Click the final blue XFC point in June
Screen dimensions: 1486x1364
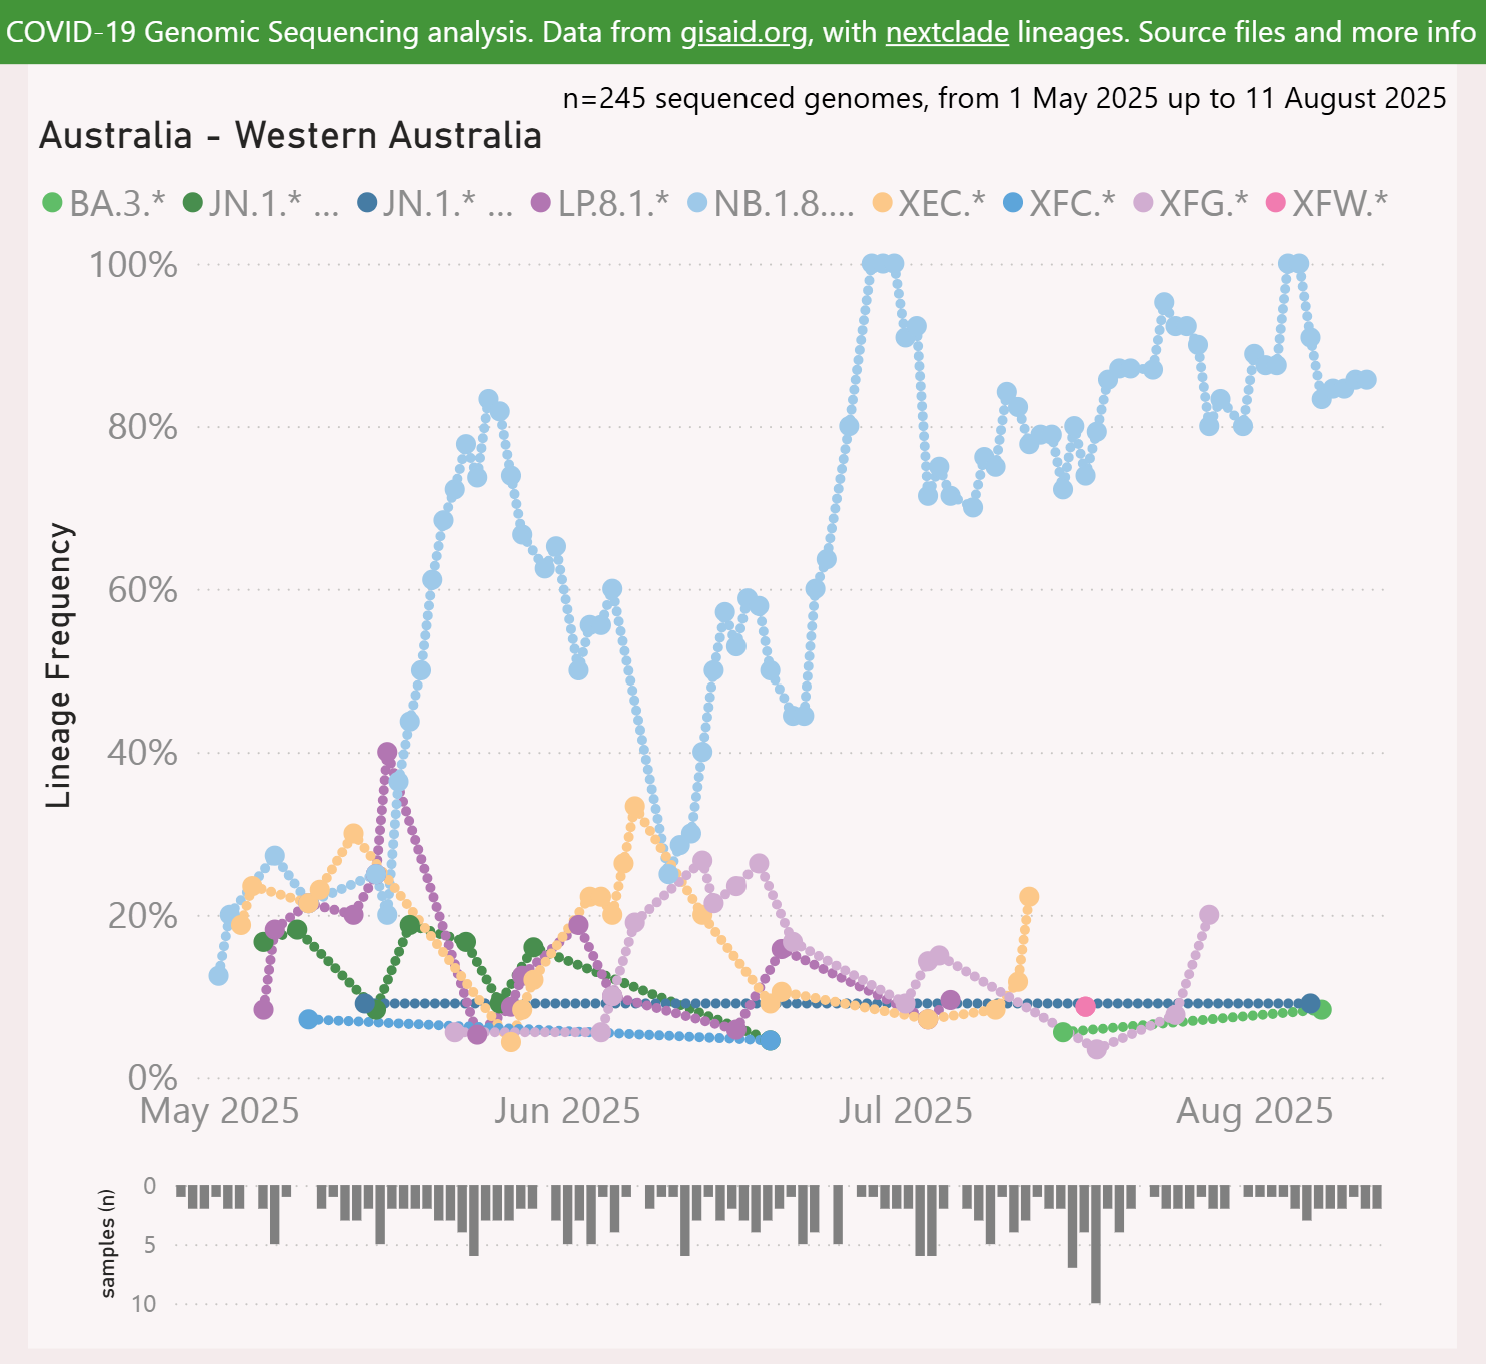[770, 1040]
